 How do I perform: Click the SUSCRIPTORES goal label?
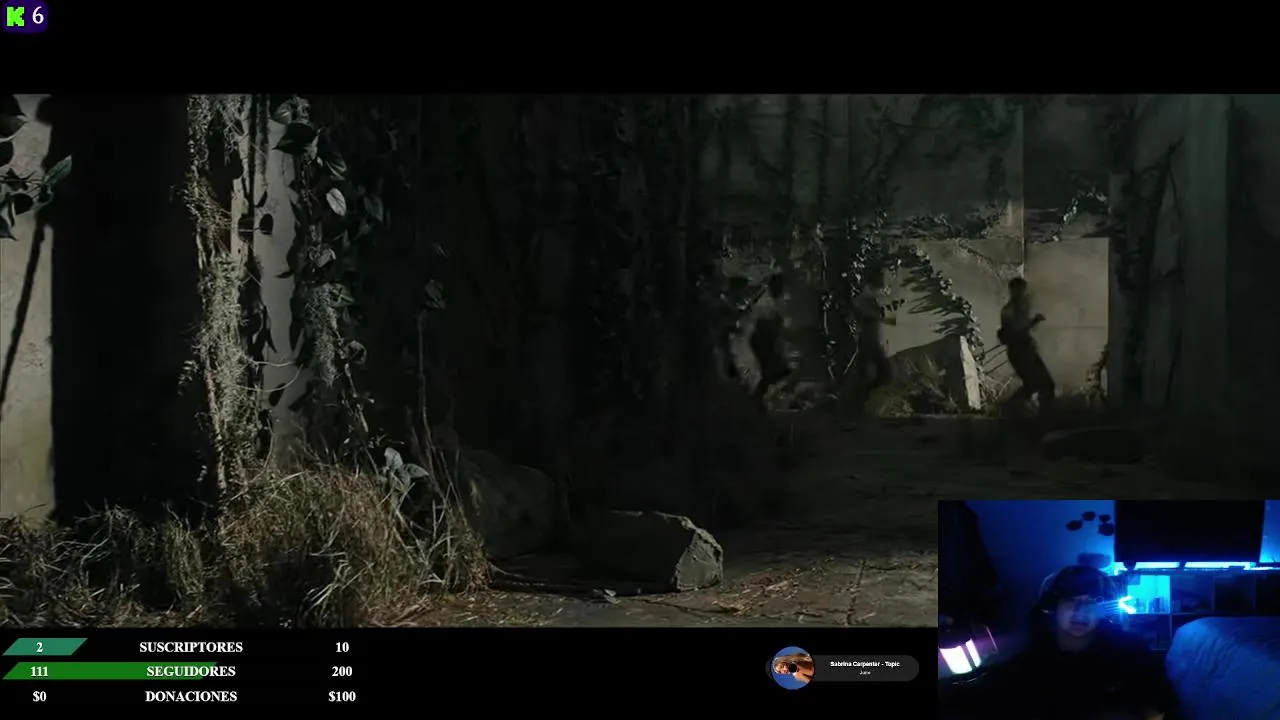click(x=191, y=647)
